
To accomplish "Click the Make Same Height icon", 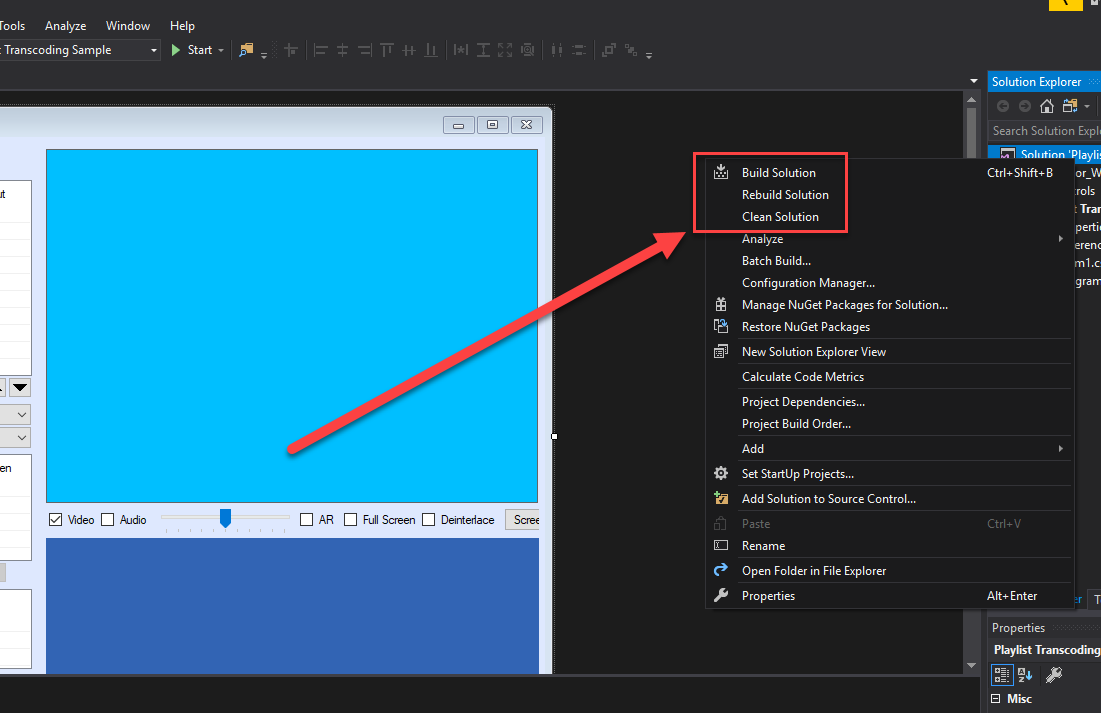I will click(x=483, y=50).
